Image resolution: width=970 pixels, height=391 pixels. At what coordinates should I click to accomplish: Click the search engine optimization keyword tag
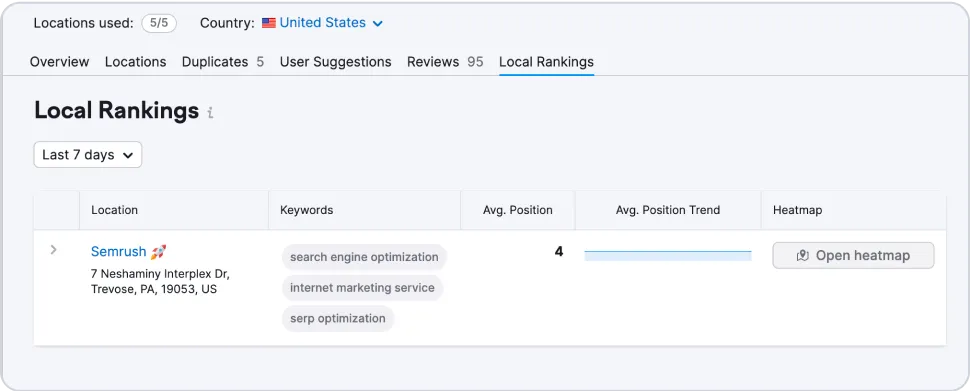(364, 257)
